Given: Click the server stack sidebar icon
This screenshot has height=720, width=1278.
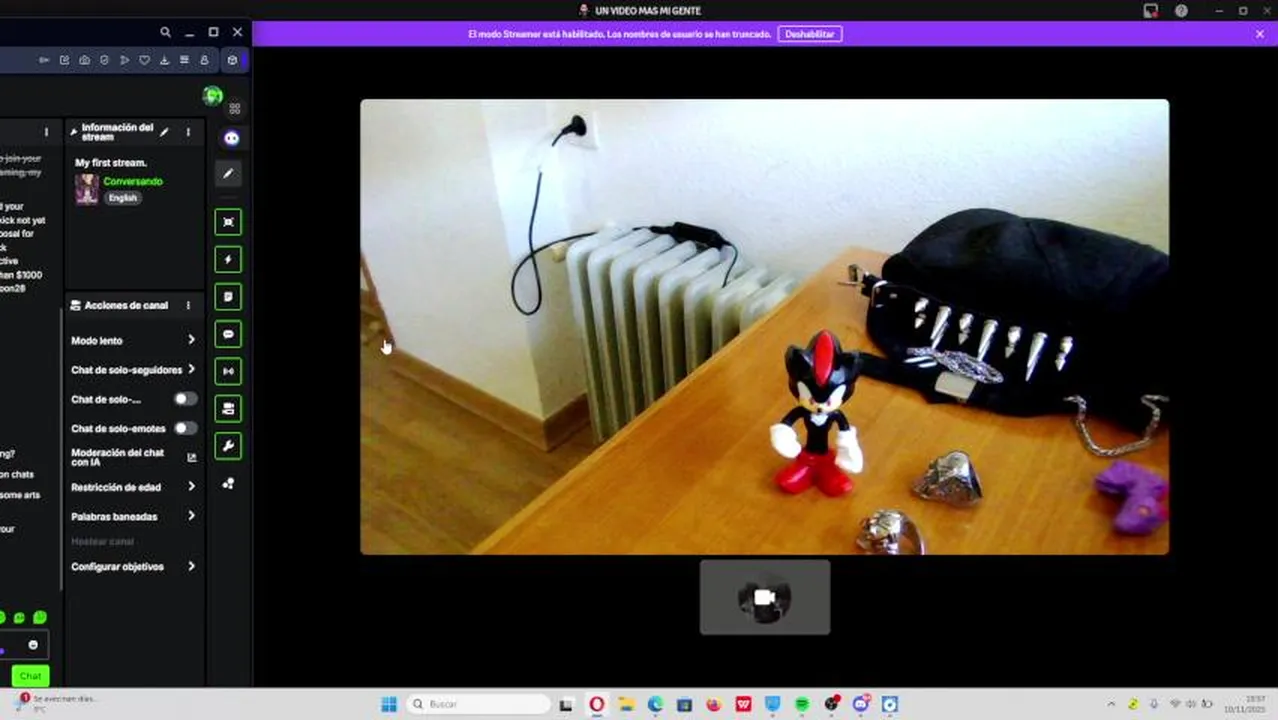Looking at the screenshot, I should point(228,408).
